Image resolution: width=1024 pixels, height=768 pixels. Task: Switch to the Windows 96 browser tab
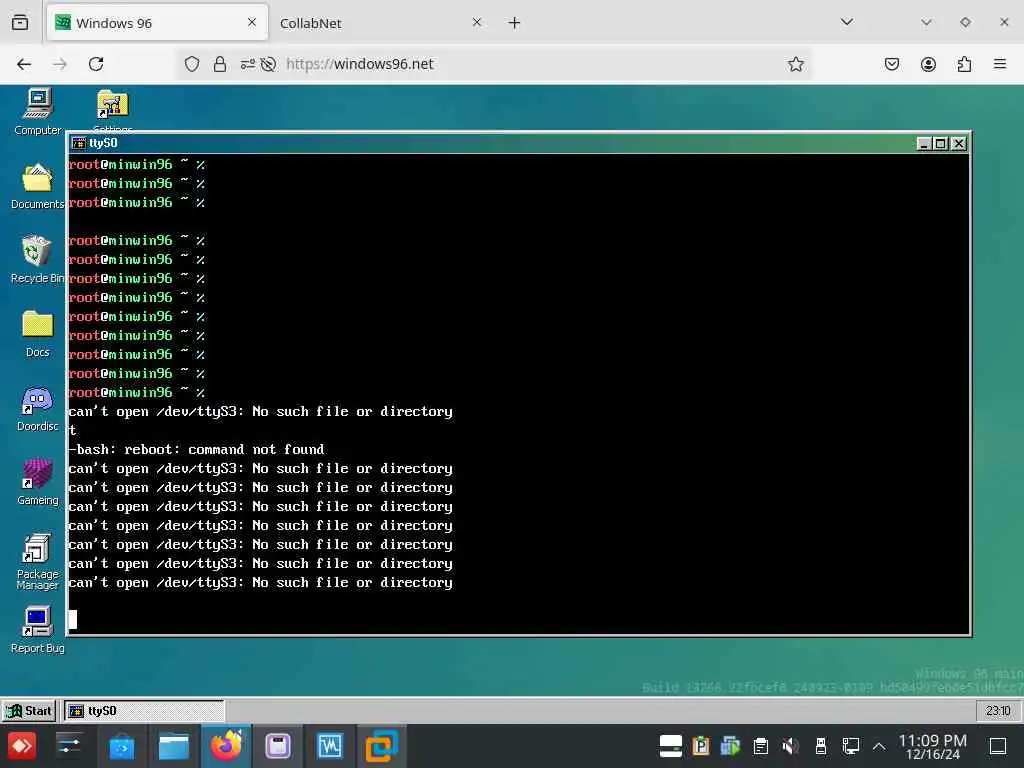[157, 23]
